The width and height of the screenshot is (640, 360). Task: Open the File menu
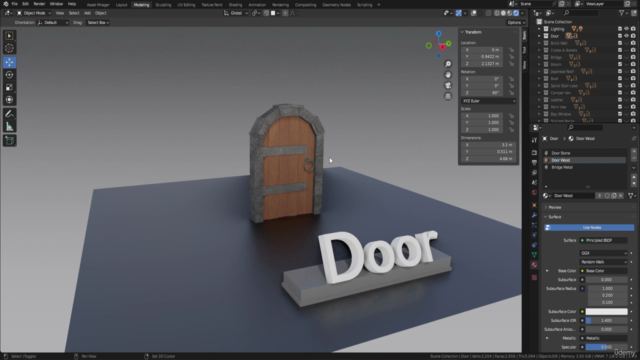tap(15, 4)
